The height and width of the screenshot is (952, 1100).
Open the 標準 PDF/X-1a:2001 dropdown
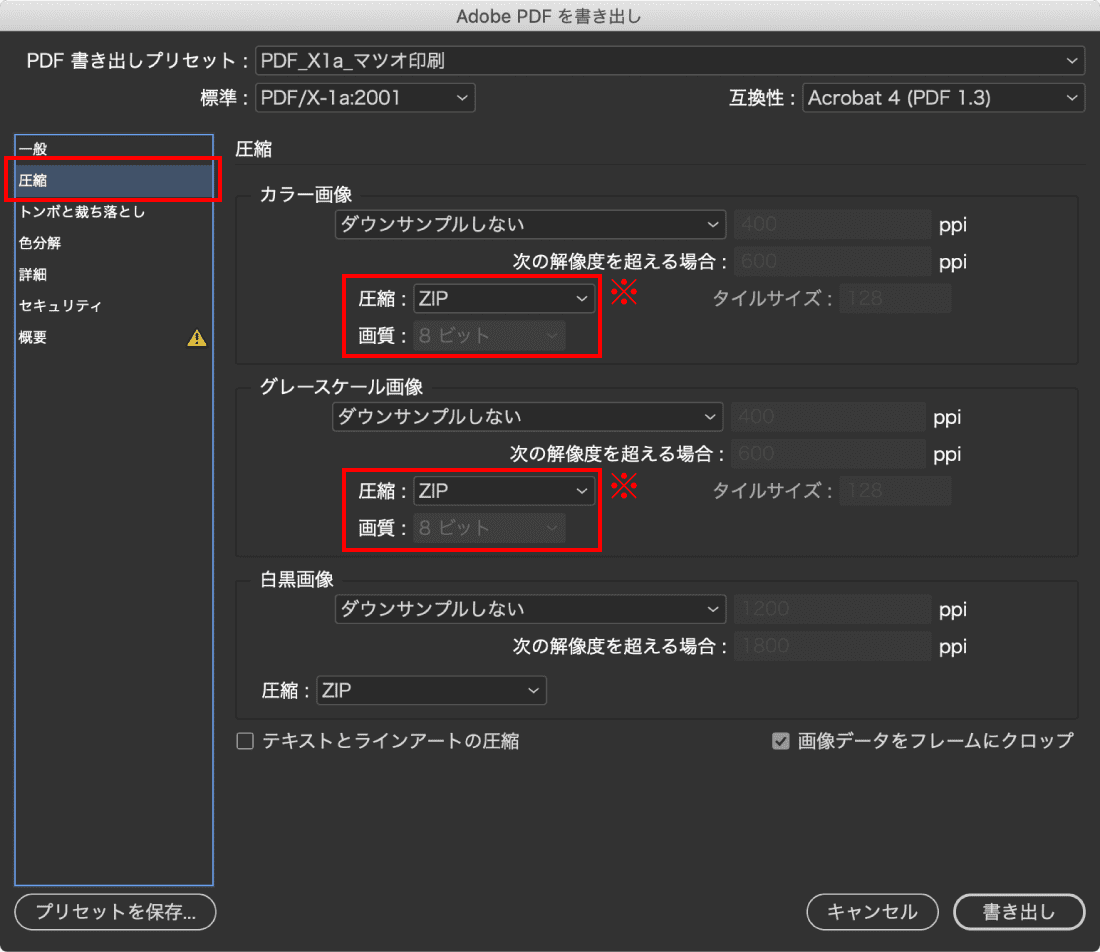[365, 98]
